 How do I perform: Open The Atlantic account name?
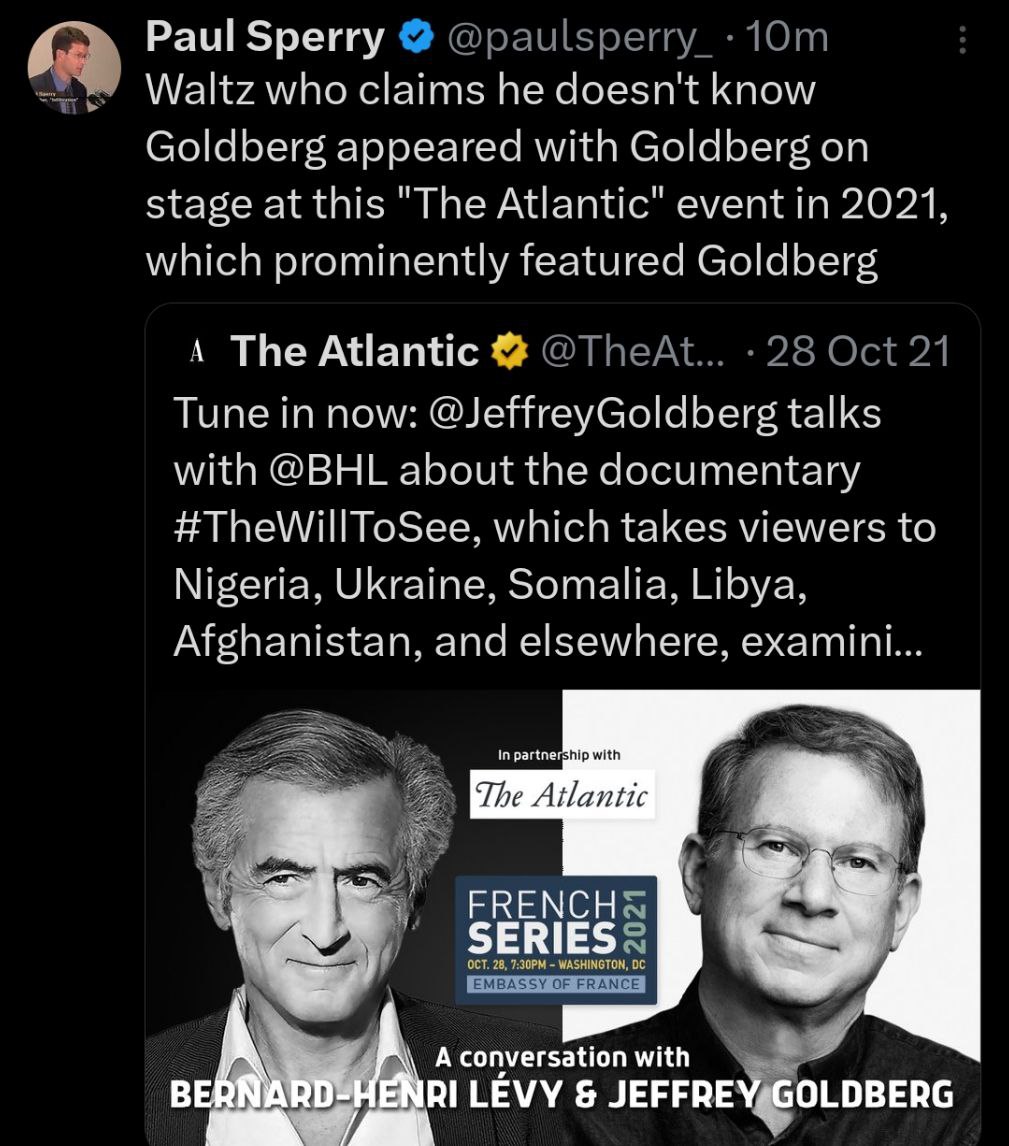tap(354, 352)
